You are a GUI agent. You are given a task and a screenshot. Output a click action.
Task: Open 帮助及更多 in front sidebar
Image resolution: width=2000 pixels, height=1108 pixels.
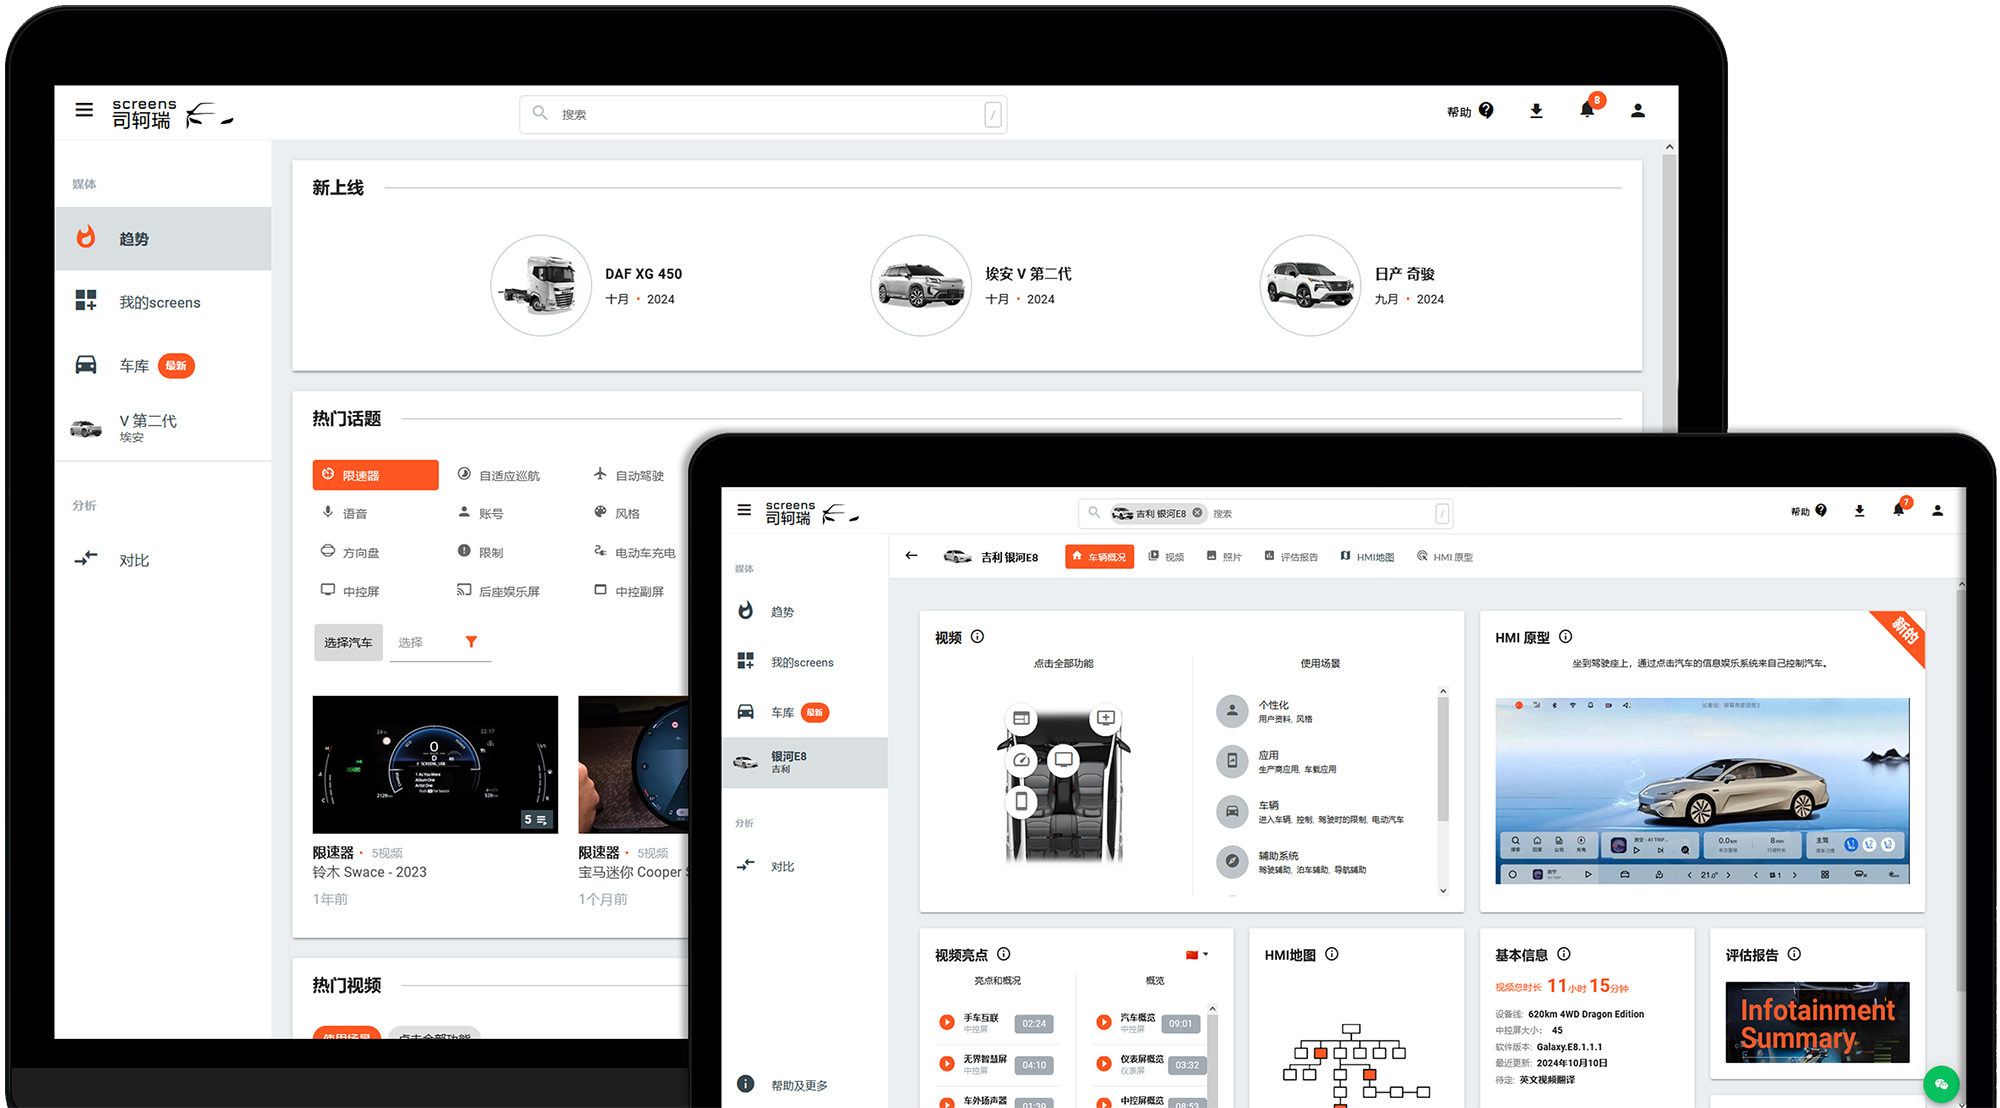tap(805, 1084)
